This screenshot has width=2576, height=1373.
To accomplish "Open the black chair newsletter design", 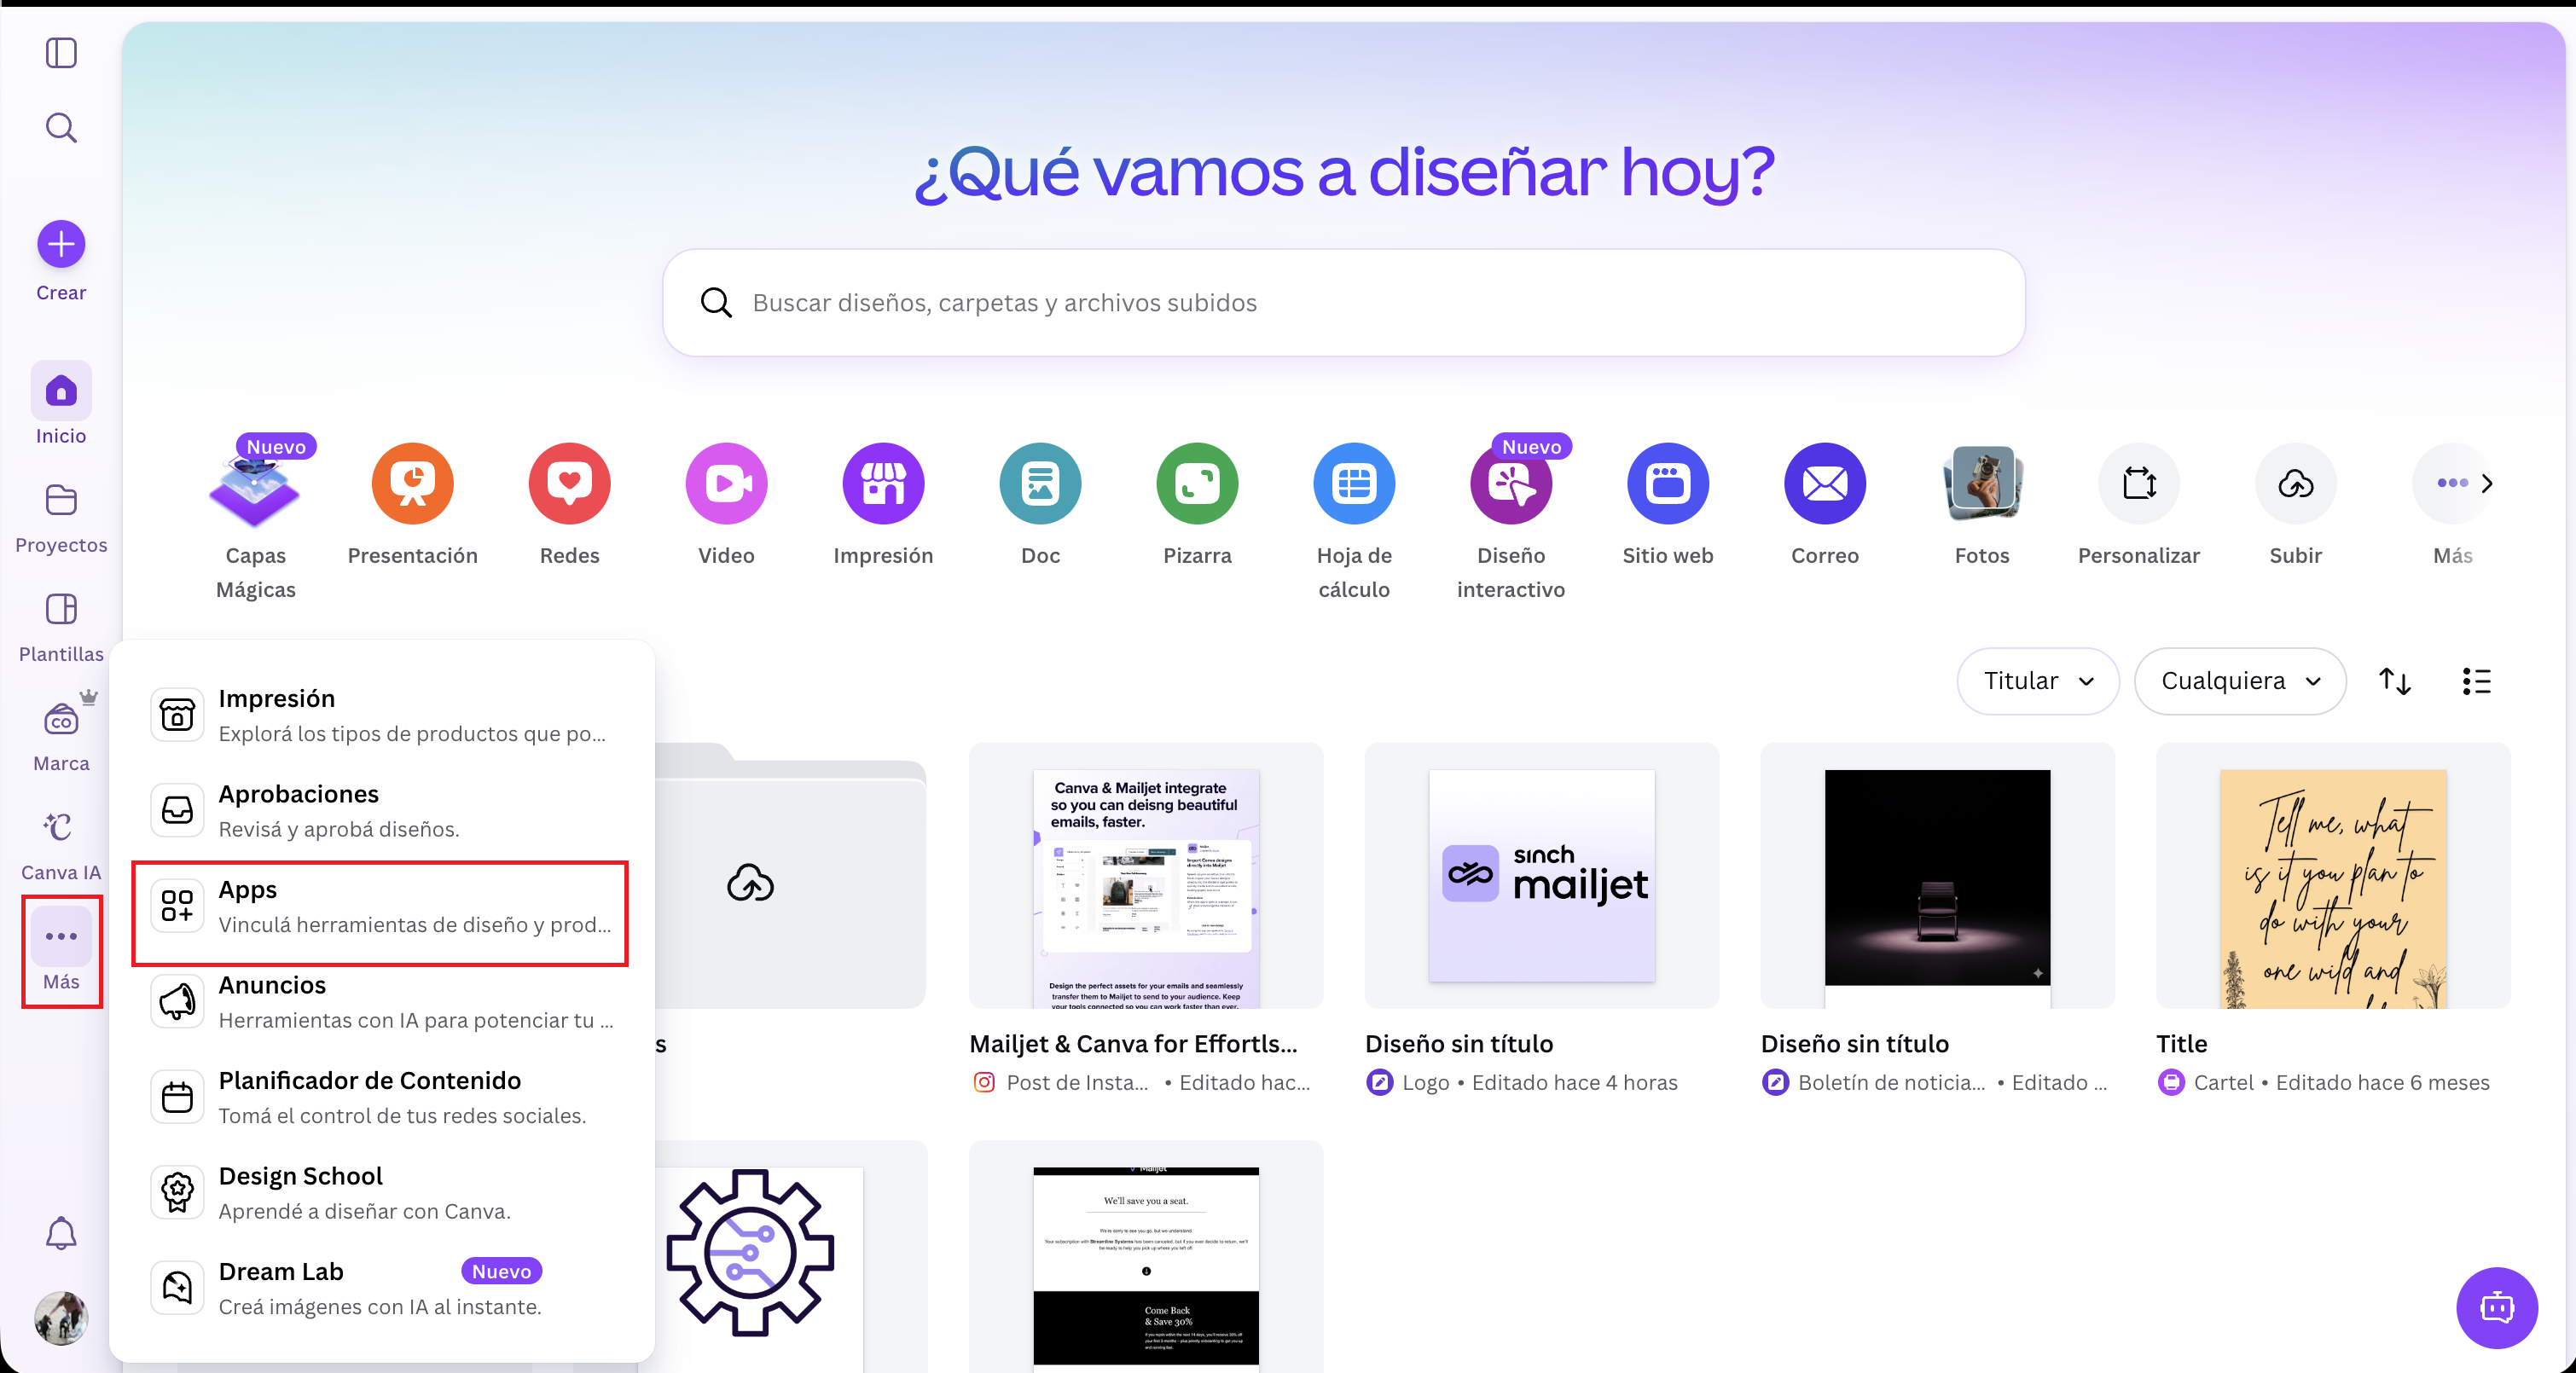I will (x=1937, y=876).
